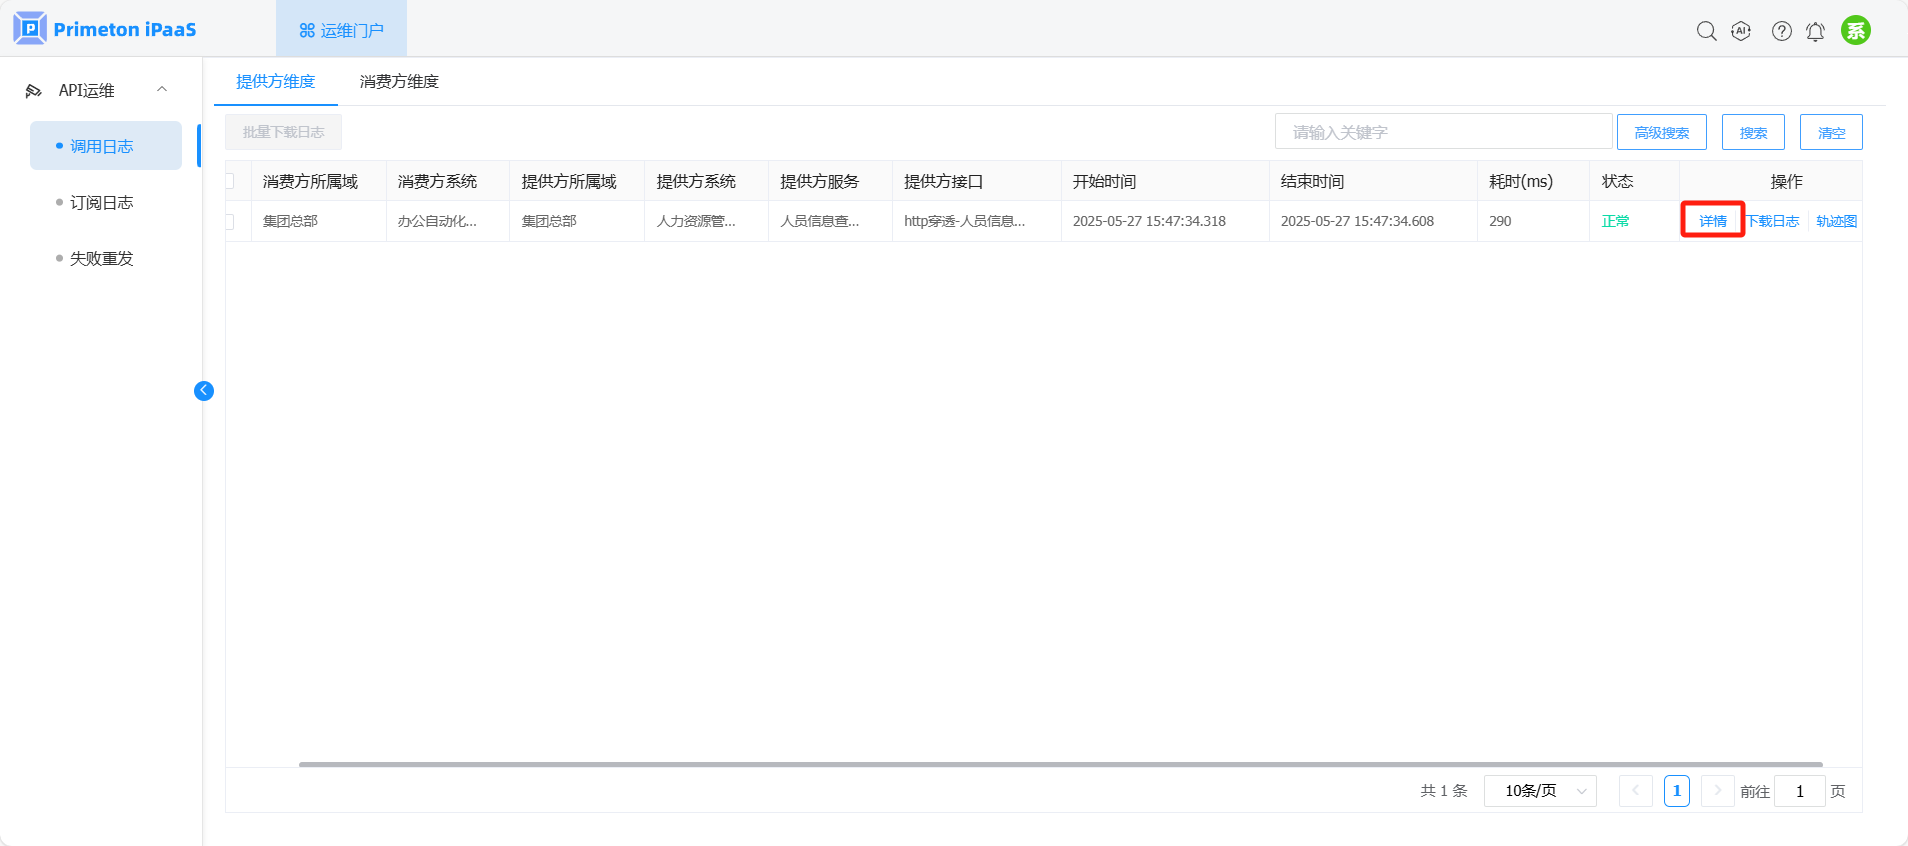Collapse the API运维 menu chevron
The image size is (1908, 846).
coord(162,90)
